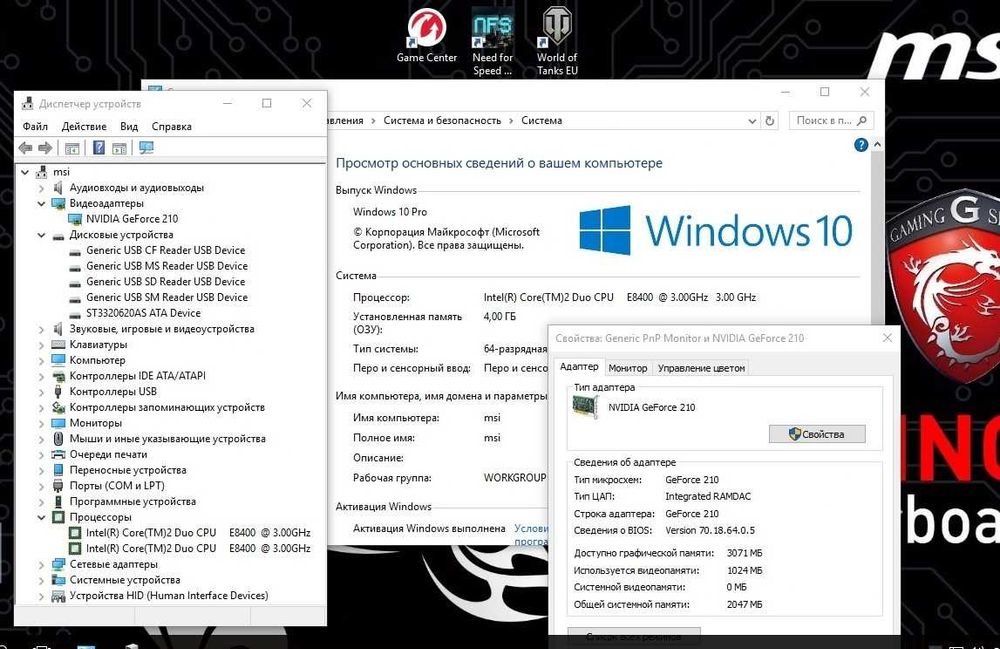The width and height of the screenshot is (1000, 649).
Task: Open the Файл menu
Action: (35, 126)
